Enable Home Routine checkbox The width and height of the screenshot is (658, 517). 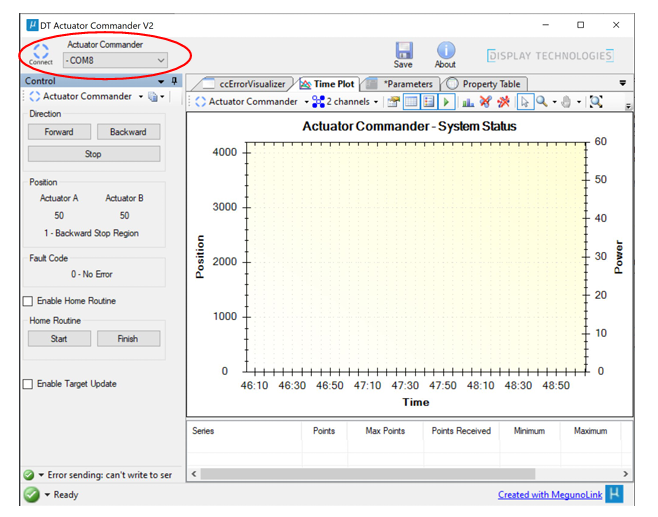(x=28, y=301)
